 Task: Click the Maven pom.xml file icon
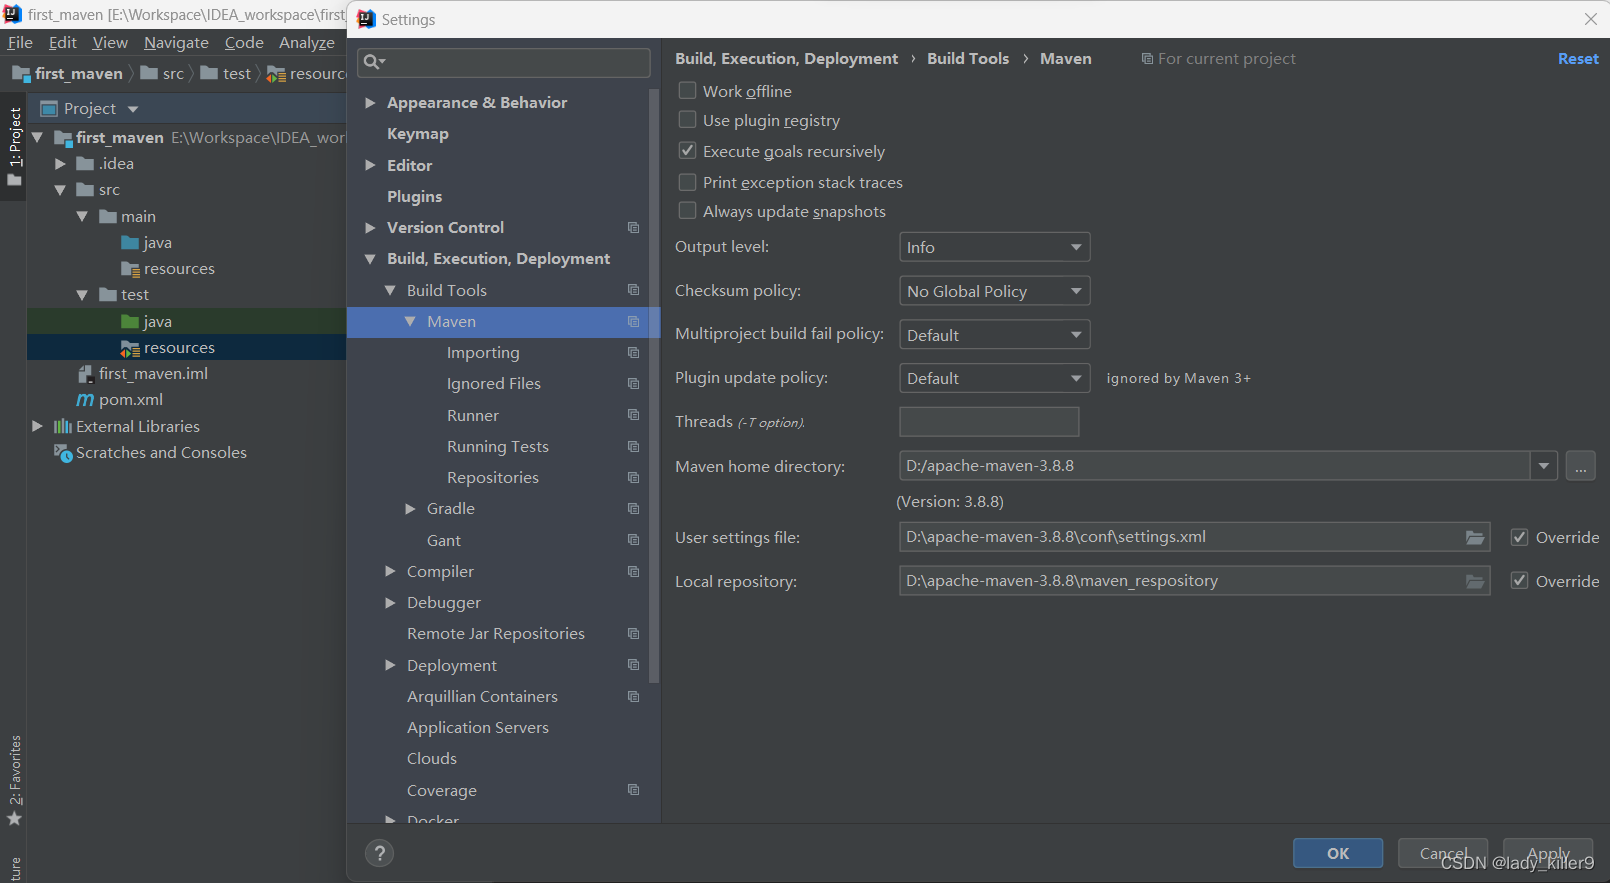(86, 400)
